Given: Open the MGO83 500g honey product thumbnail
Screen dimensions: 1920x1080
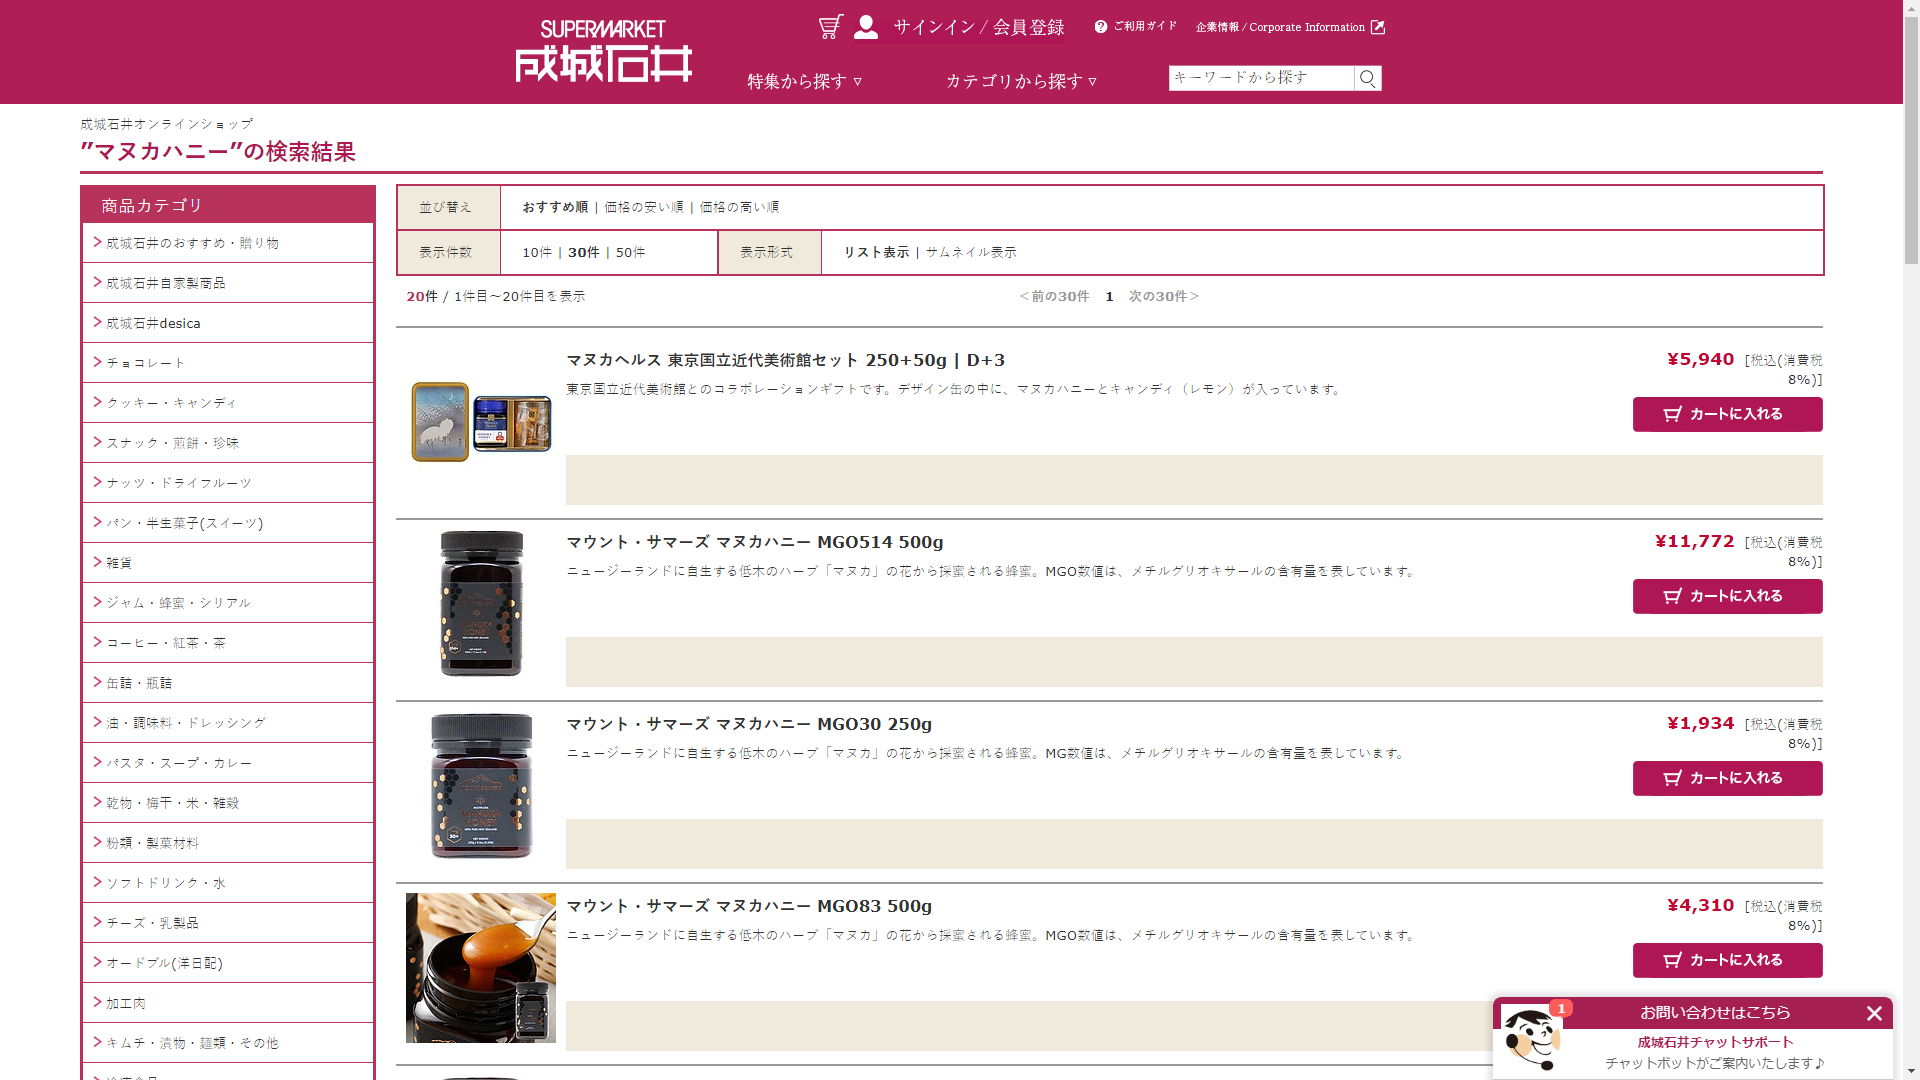Looking at the screenshot, I should point(481,968).
